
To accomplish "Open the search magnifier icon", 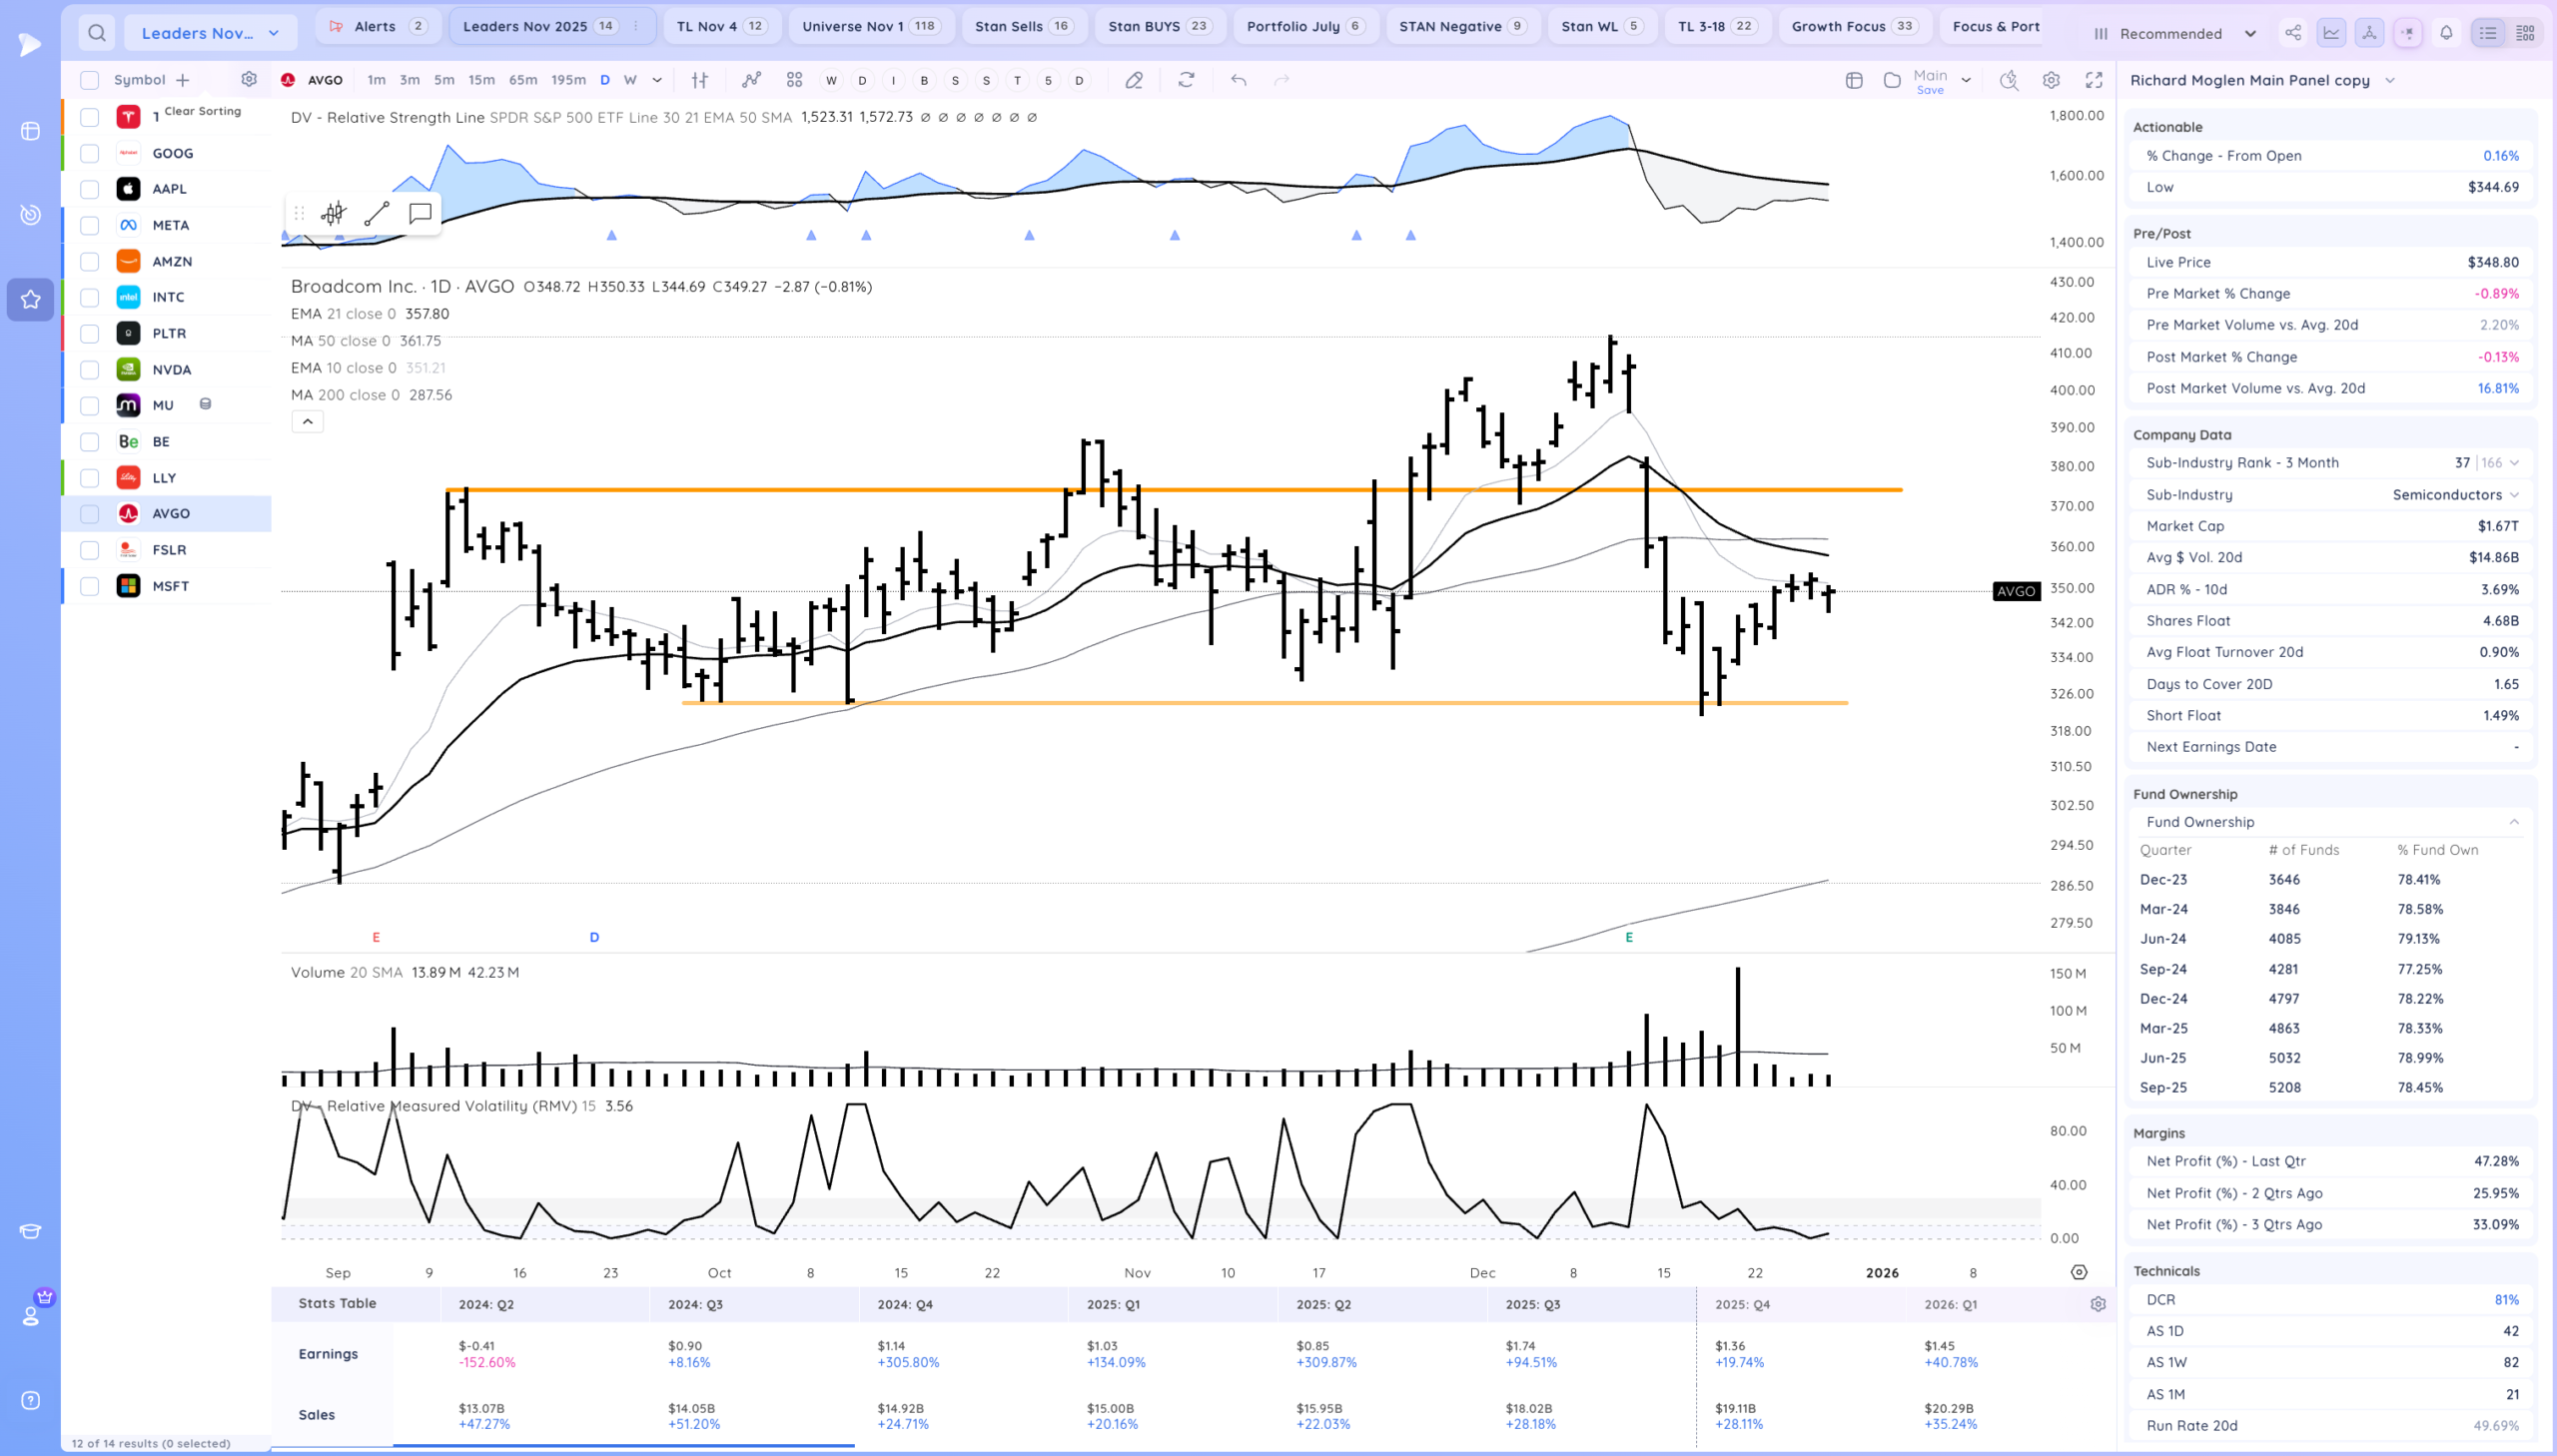I will [96, 33].
